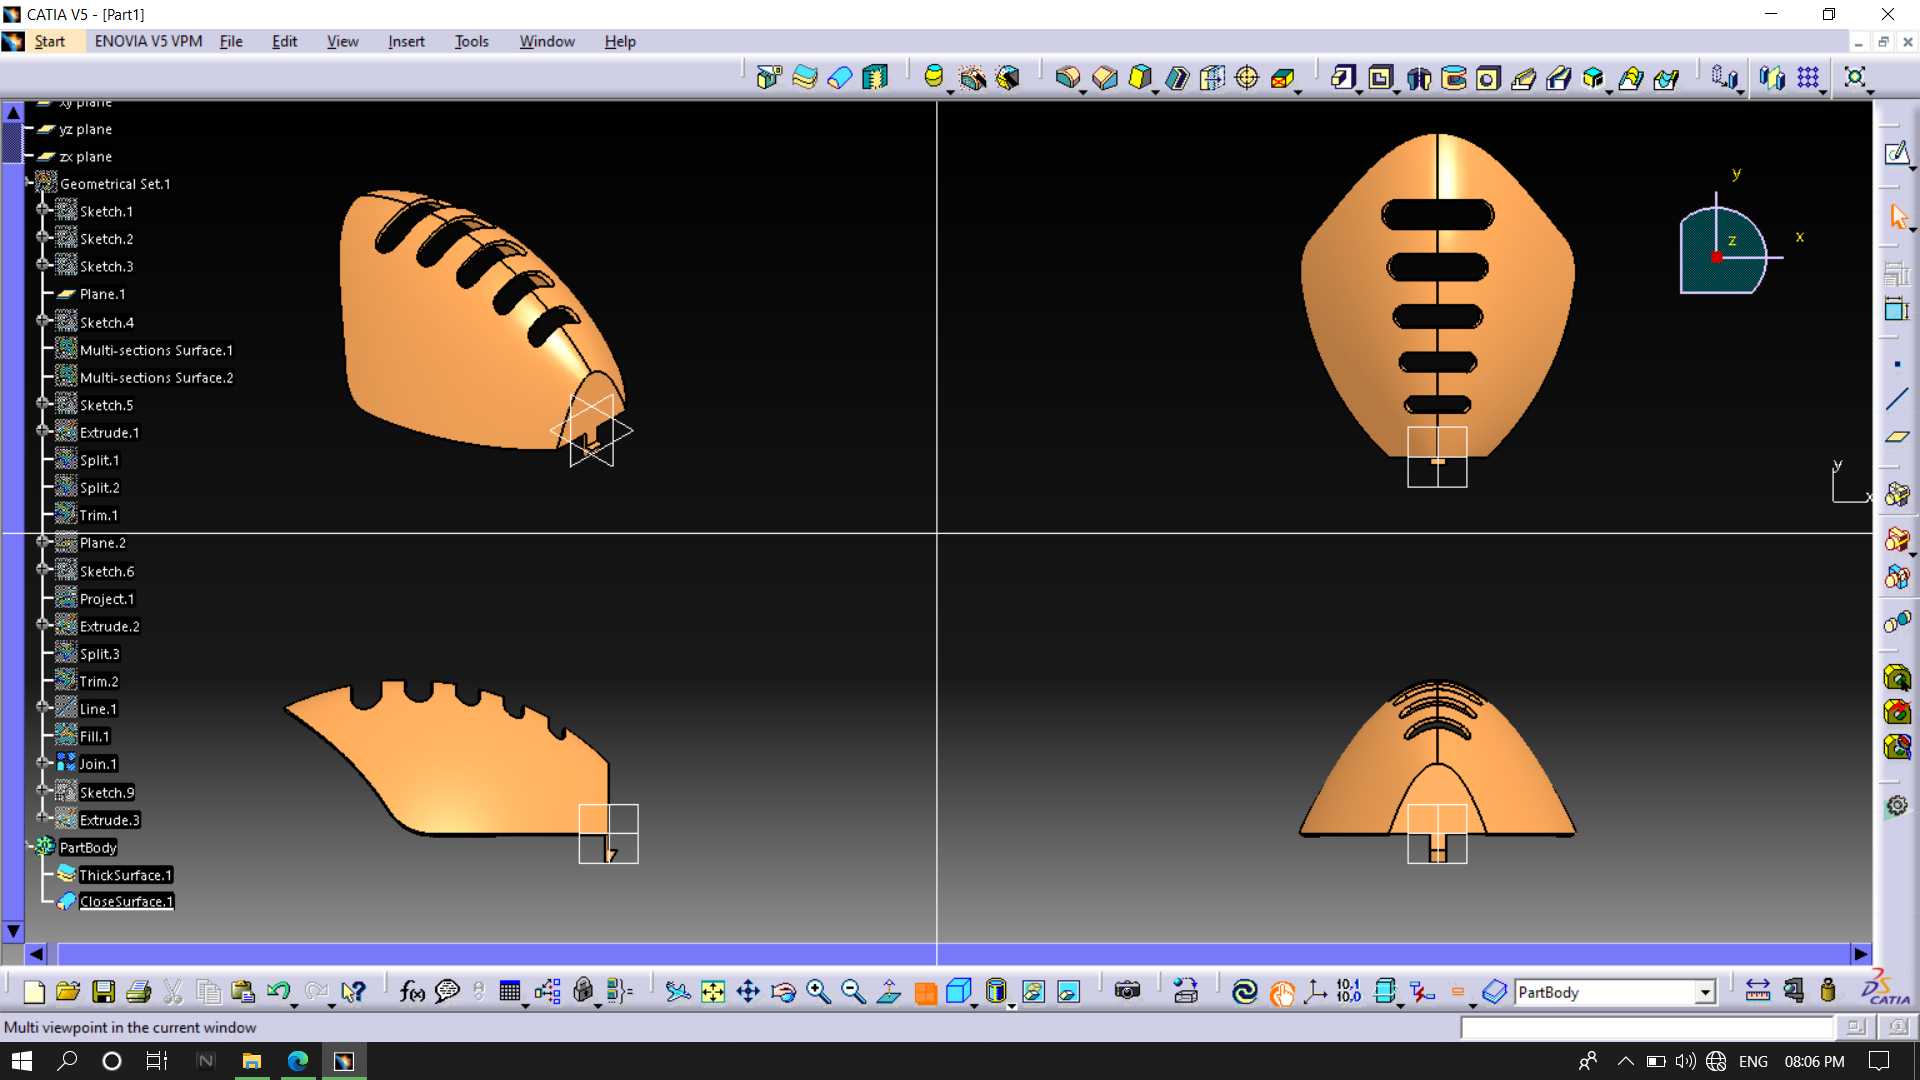Toggle the sketcher grid icon in top toolbar

point(1808,77)
